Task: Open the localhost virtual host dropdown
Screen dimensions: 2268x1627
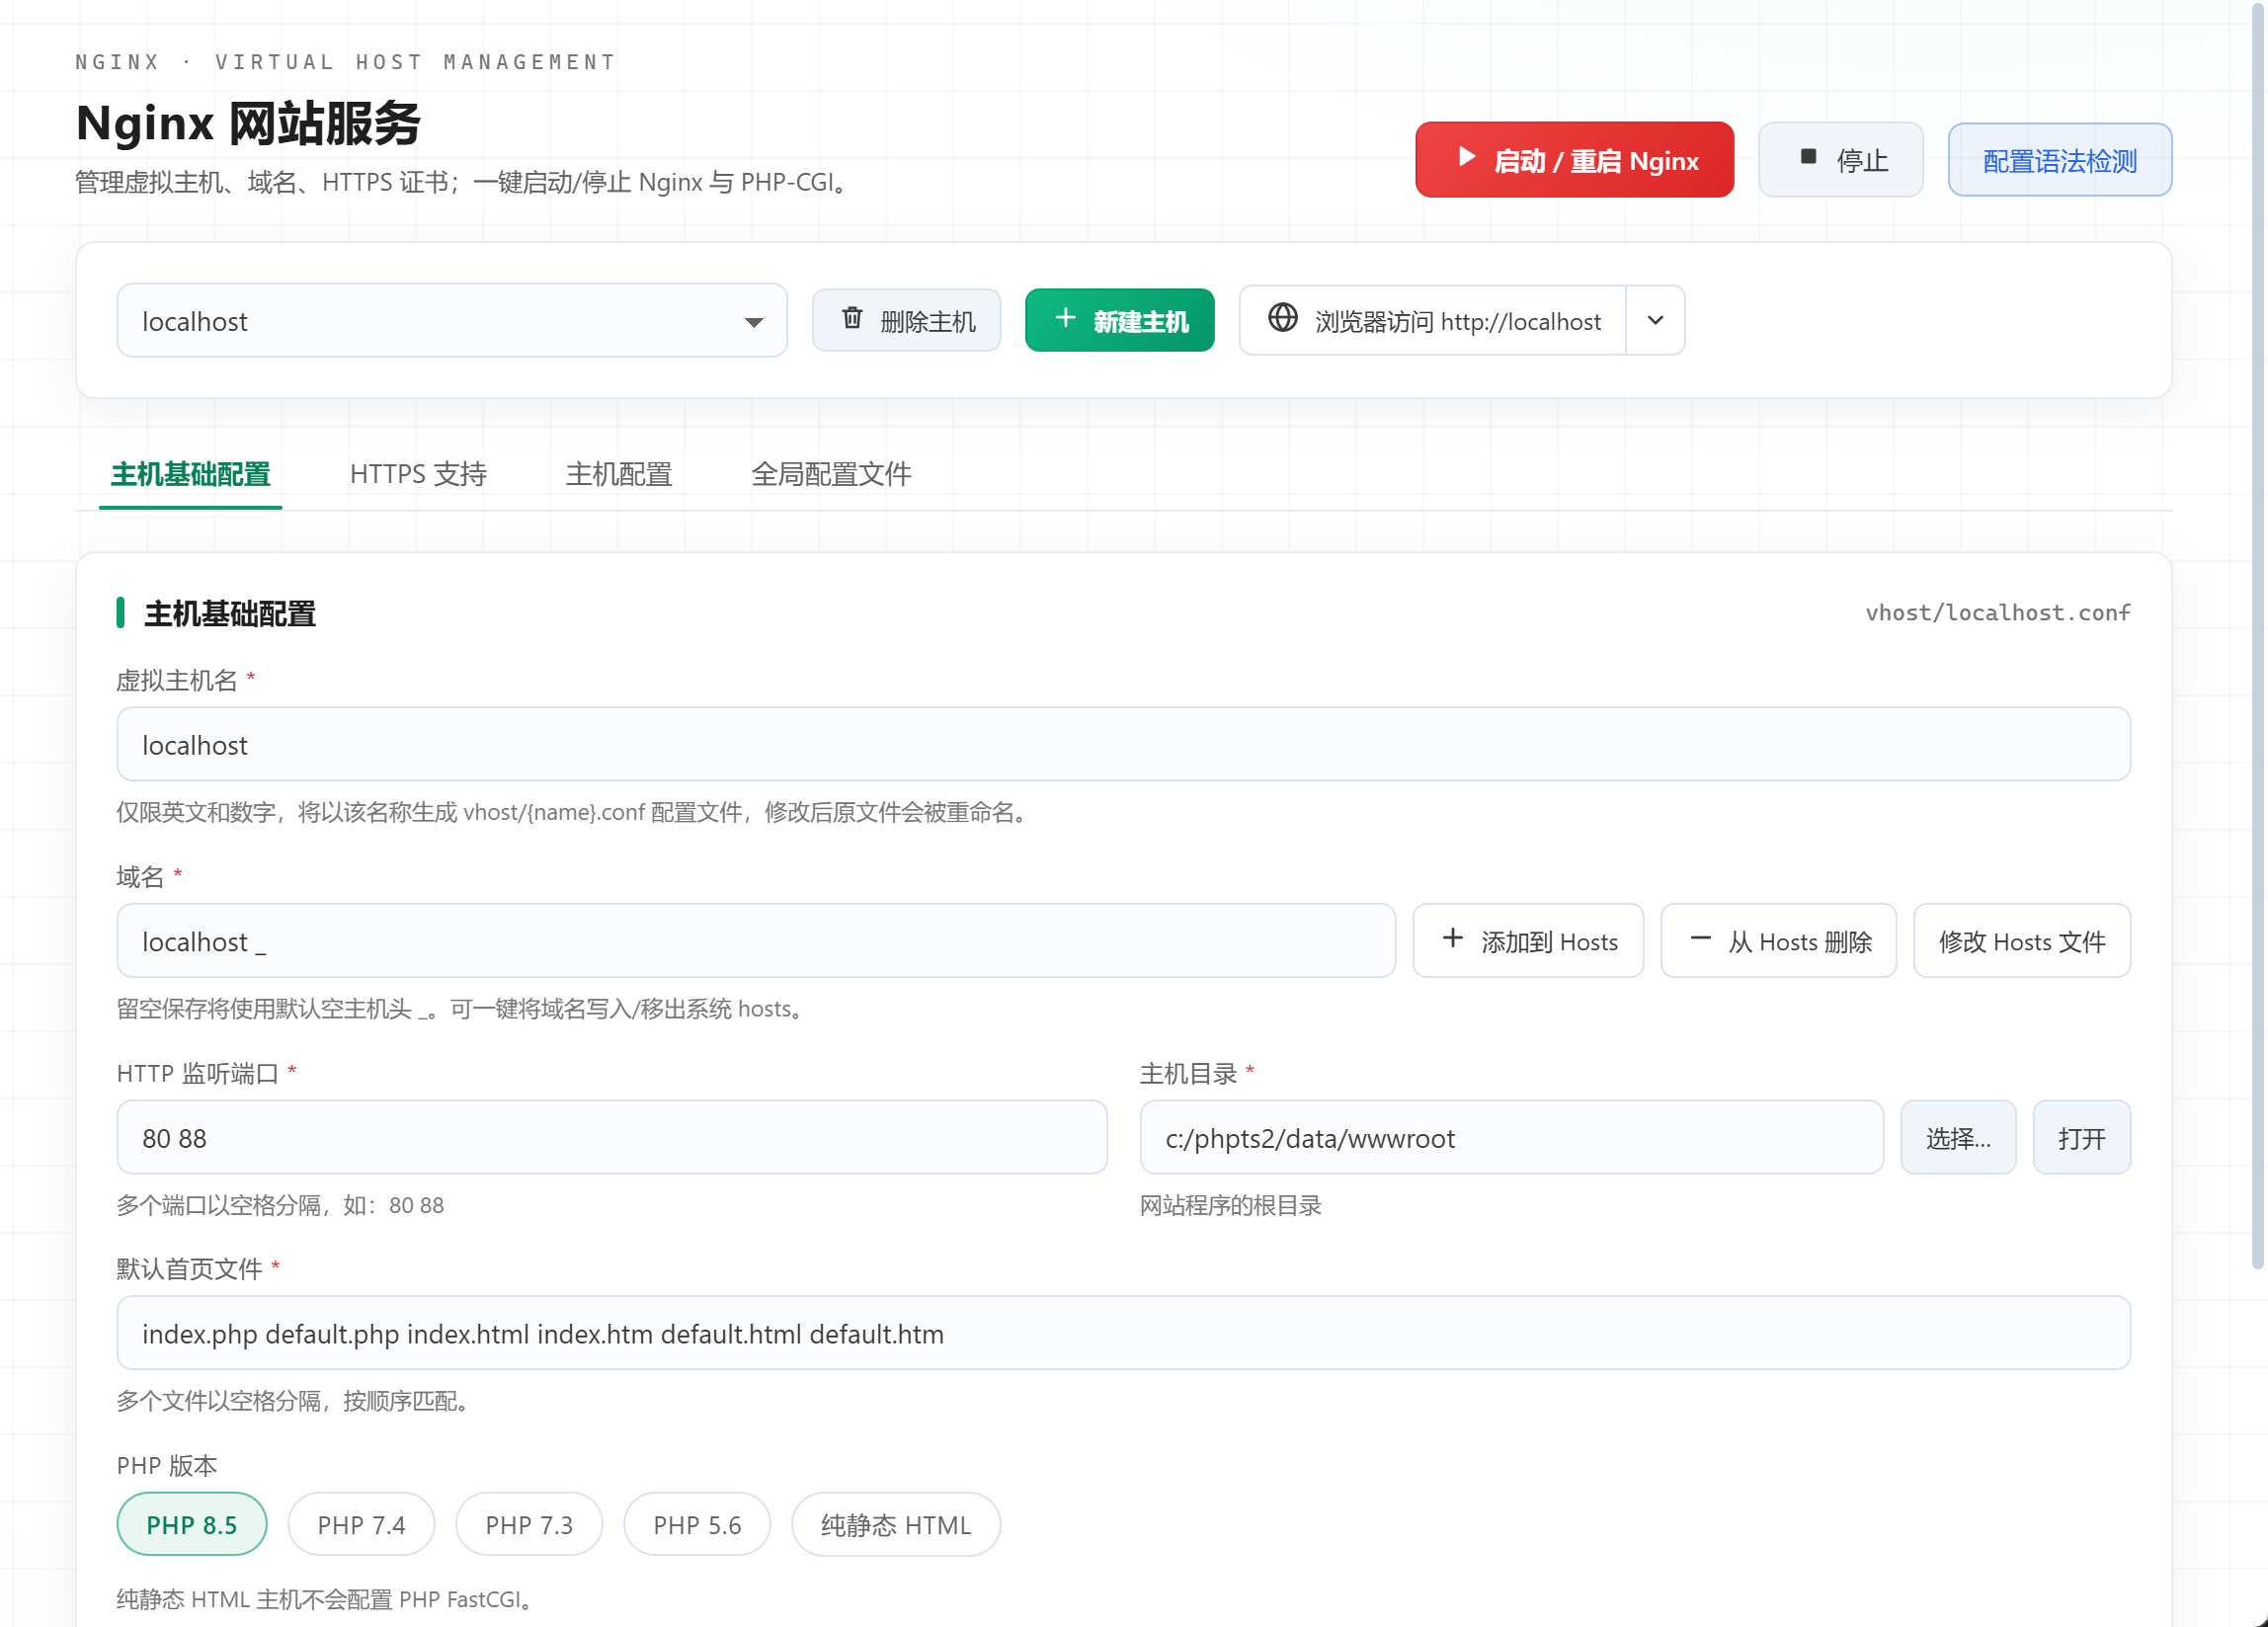Action: [452, 320]
